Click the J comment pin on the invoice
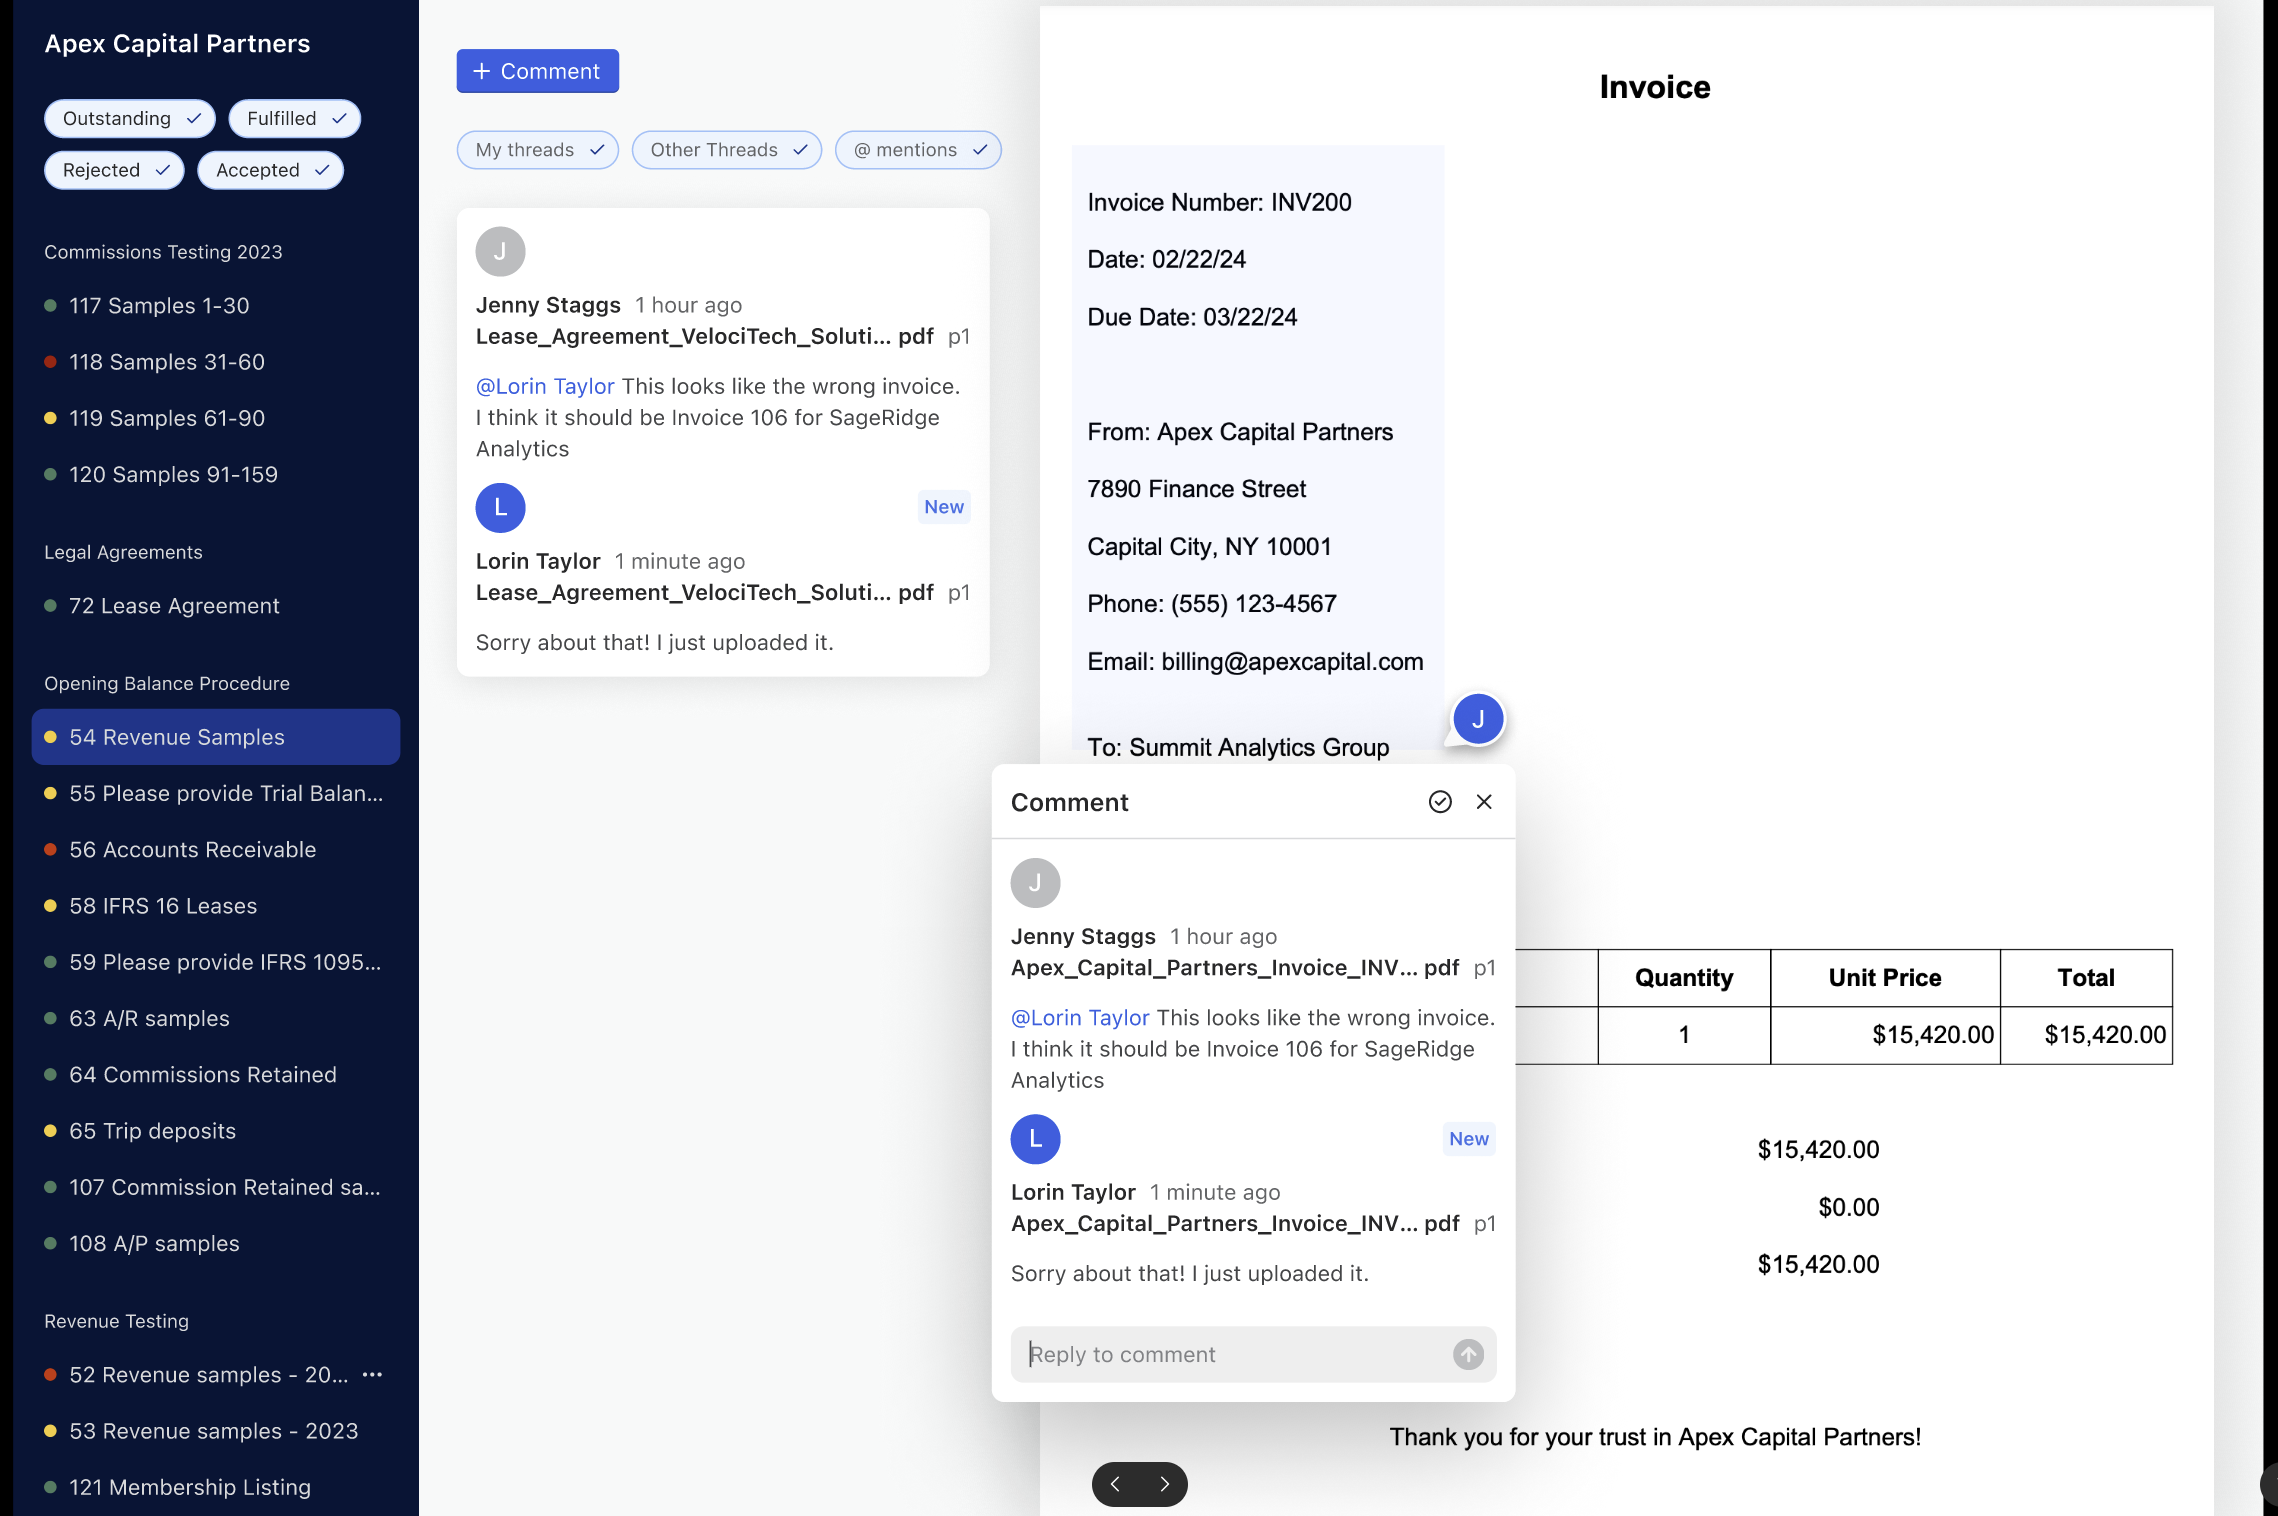This screenshot has width=2278, height=1516. (1477, 718)
